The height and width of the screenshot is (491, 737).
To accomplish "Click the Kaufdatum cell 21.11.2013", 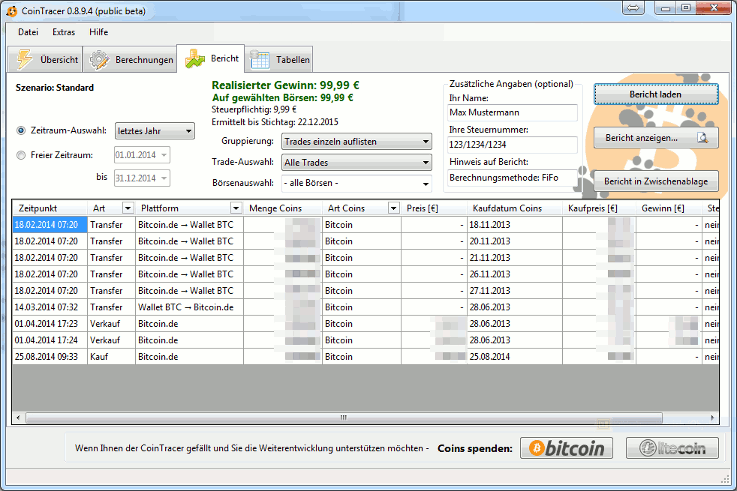I will (515, 257).
